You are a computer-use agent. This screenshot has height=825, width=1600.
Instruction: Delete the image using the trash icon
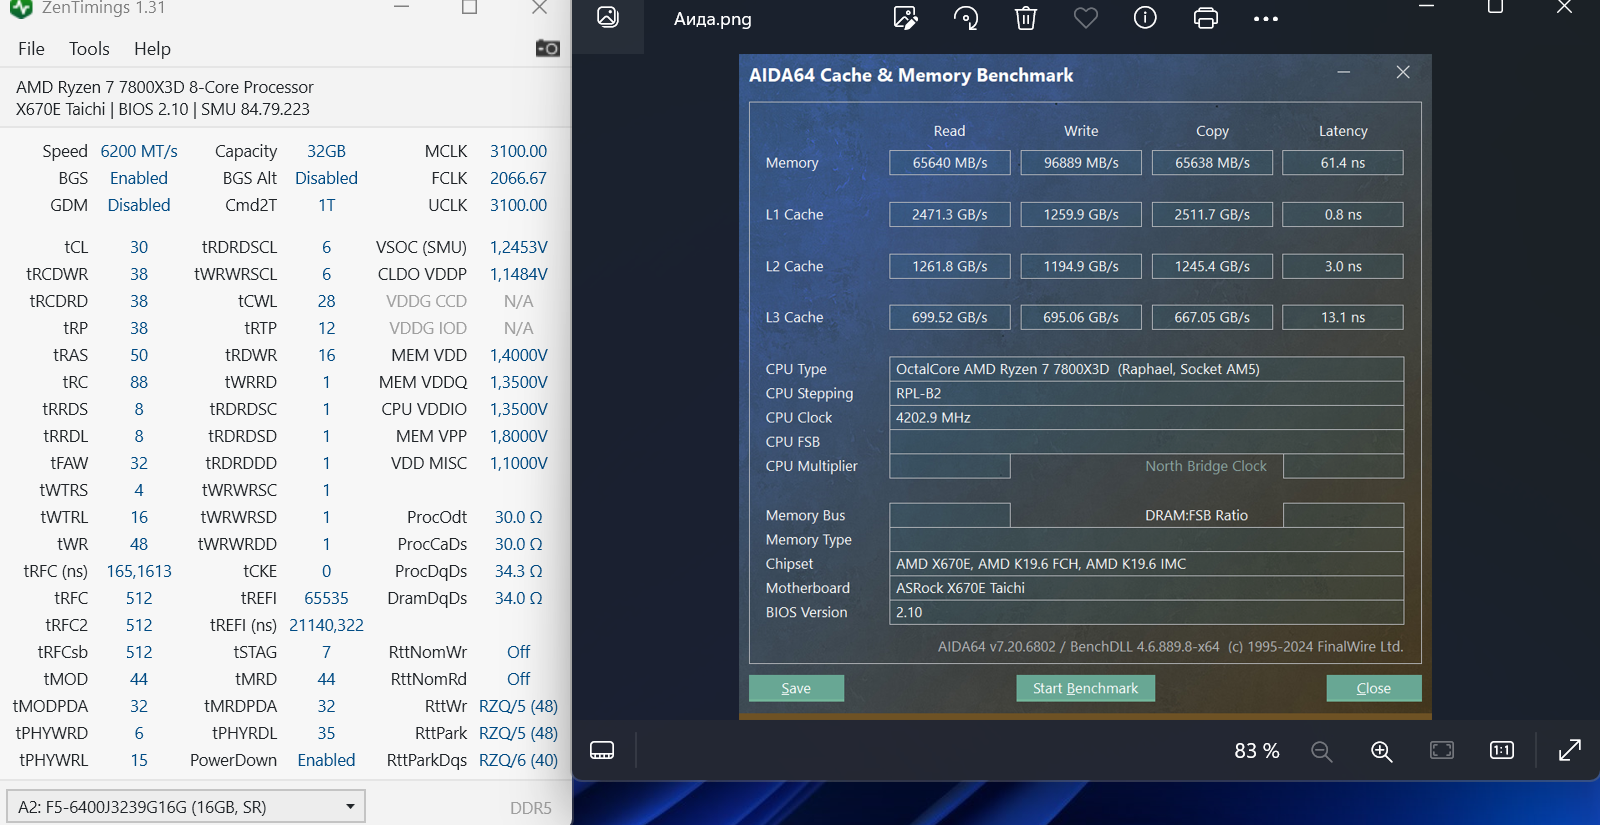pyautogui.click(x=1026, y=18)
